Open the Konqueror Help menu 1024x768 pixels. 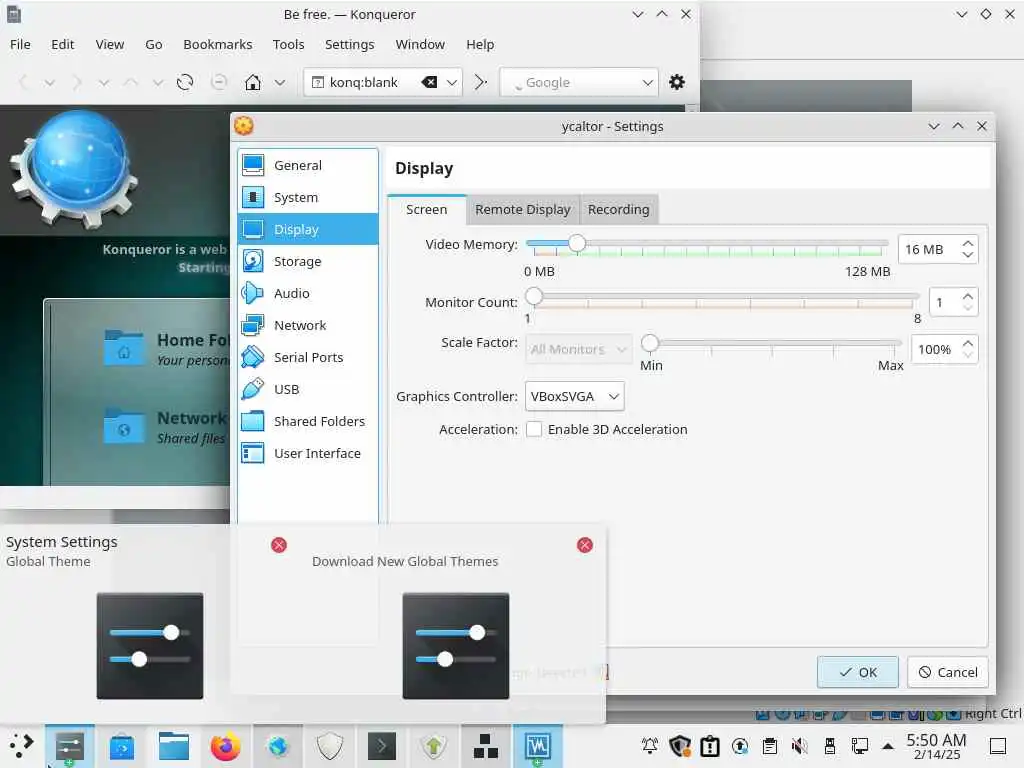click(480, 44)
